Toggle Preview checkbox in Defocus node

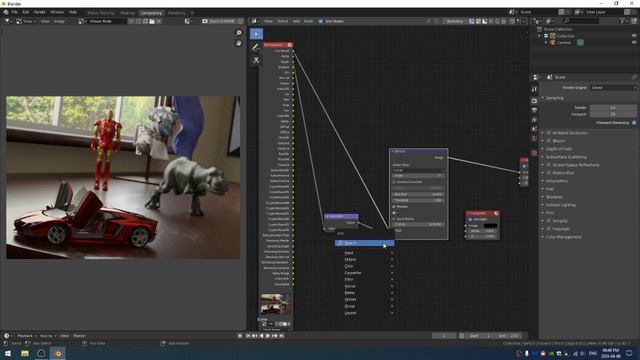(394, 207)
